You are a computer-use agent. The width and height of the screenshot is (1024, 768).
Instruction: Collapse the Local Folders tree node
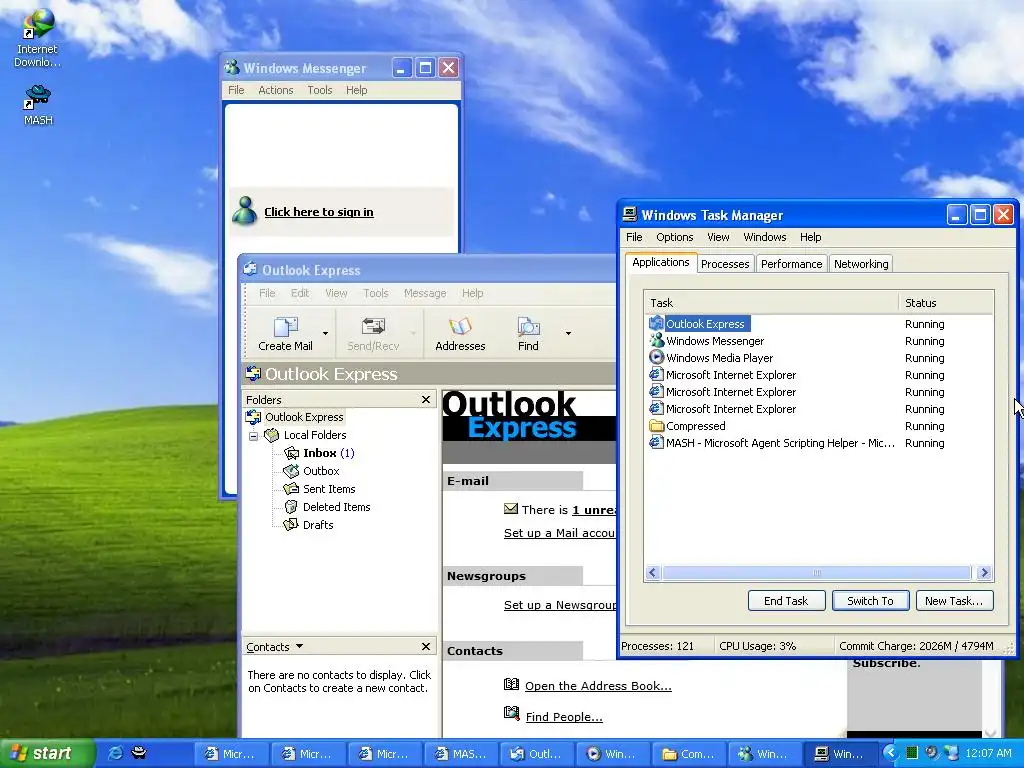[x=253, y=436]
